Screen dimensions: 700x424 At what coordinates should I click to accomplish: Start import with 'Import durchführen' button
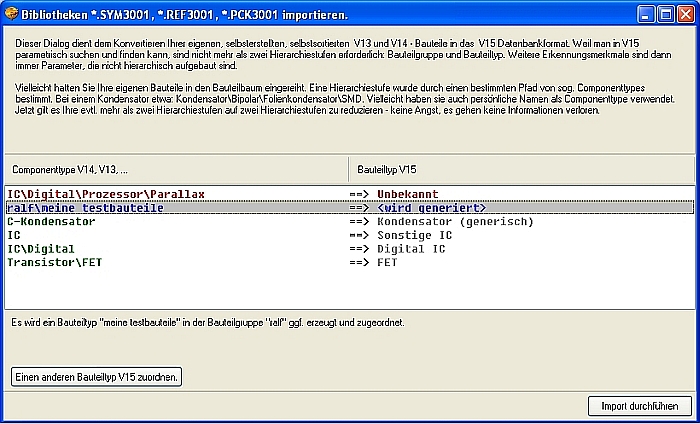click(639, 406)
